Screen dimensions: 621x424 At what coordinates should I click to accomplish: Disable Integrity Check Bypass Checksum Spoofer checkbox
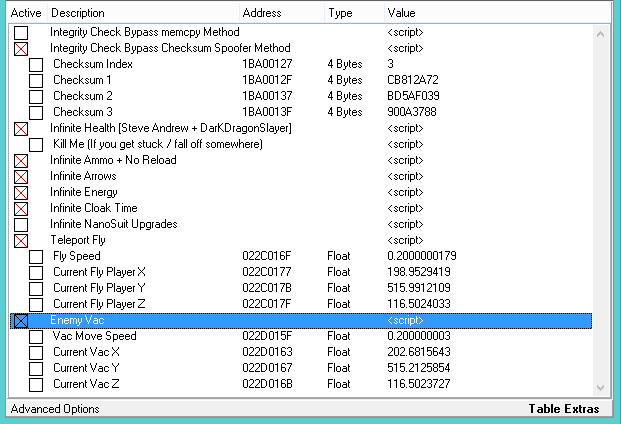click(21, 49)
